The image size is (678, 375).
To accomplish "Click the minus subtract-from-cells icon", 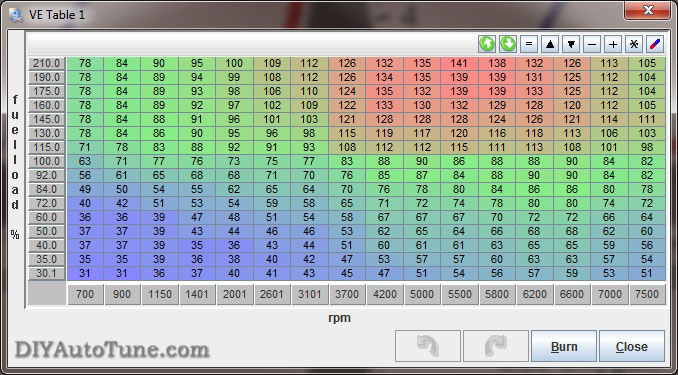I will (x=592, y=44).
